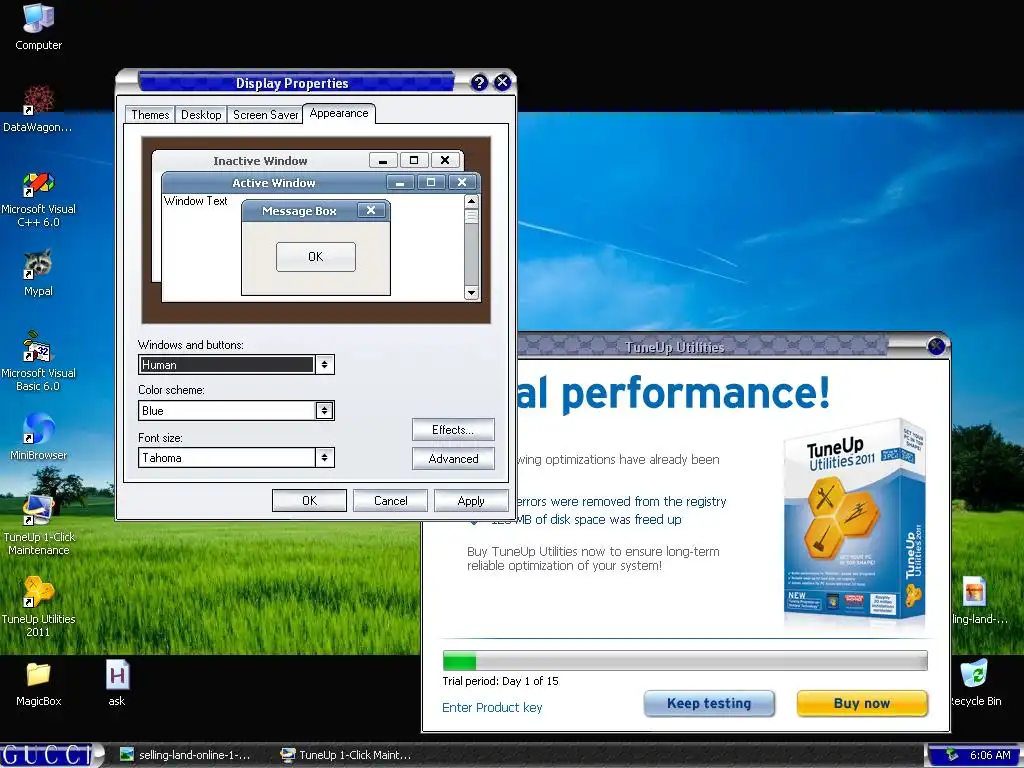The height and width of the screenshot is (768, 1024).
Task: Click the TuneUp Utilities 2011 product box image
Action: (856, 522)
